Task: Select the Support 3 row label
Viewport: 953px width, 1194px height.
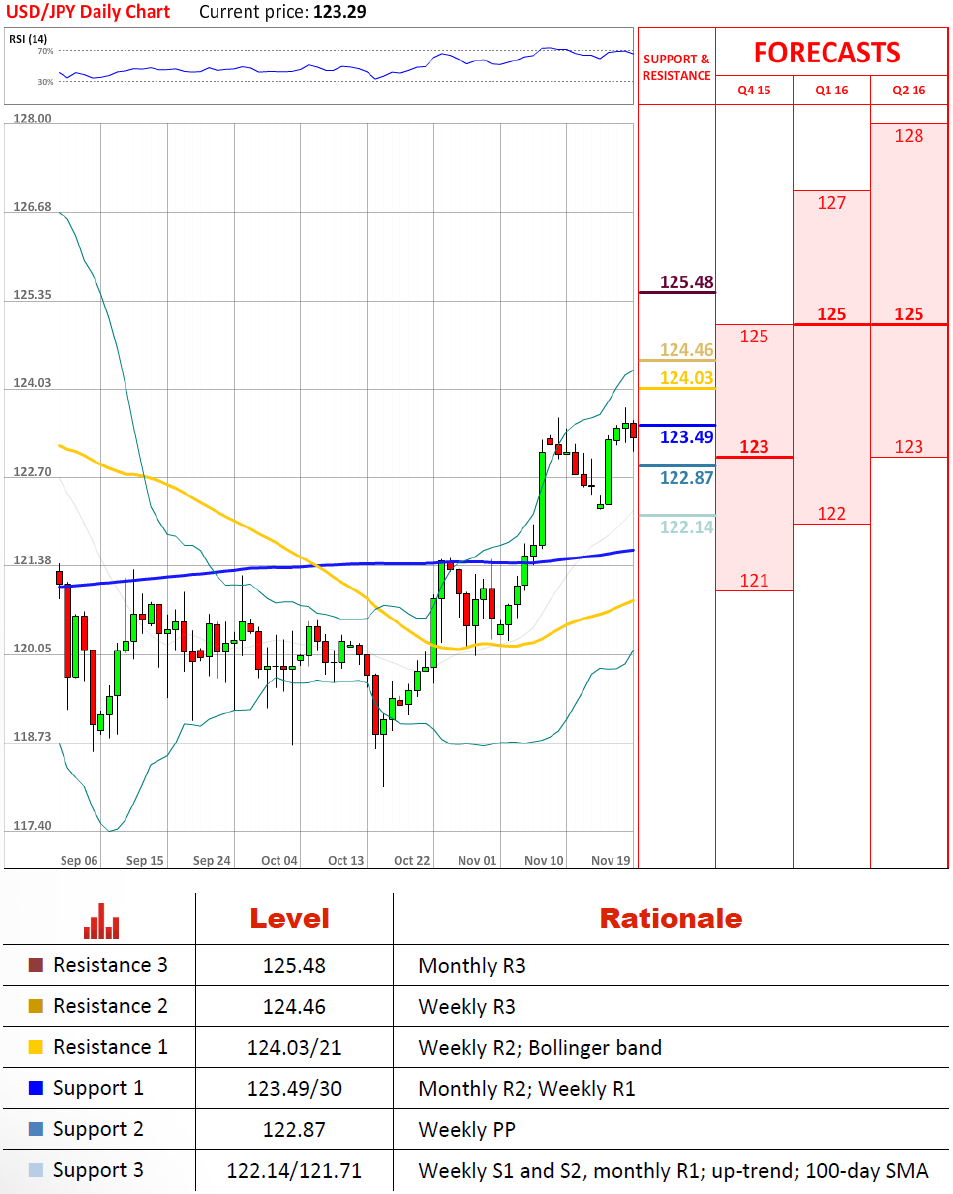Action: click(98, 1171)
